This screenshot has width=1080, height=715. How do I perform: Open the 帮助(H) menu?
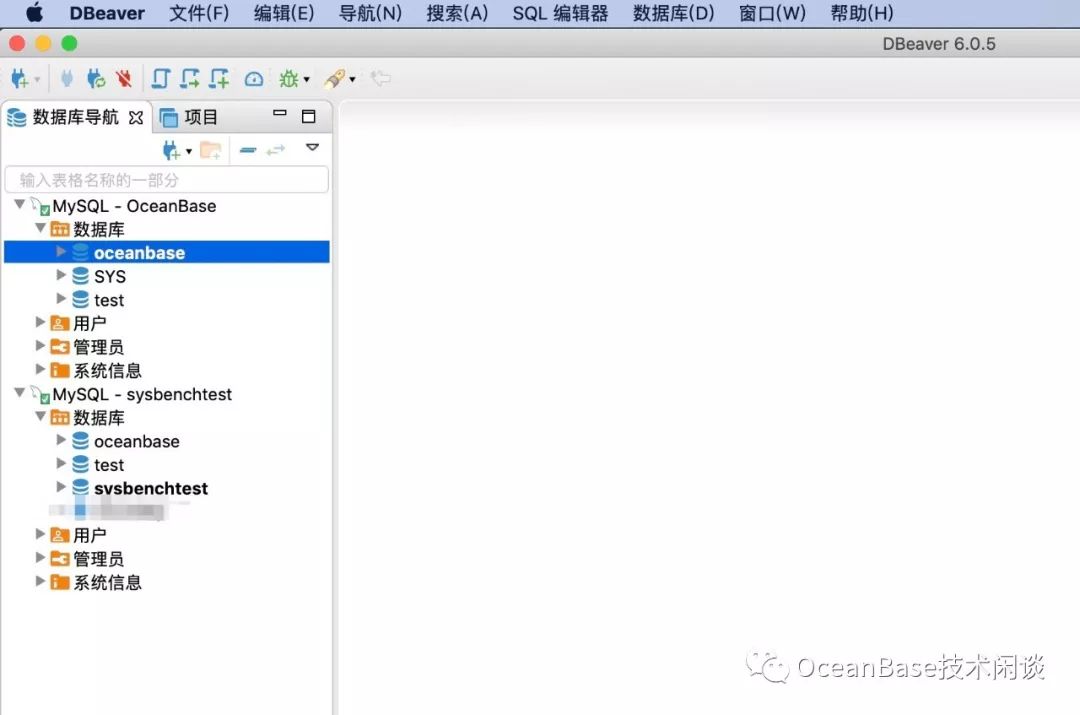tap(862, 13)
